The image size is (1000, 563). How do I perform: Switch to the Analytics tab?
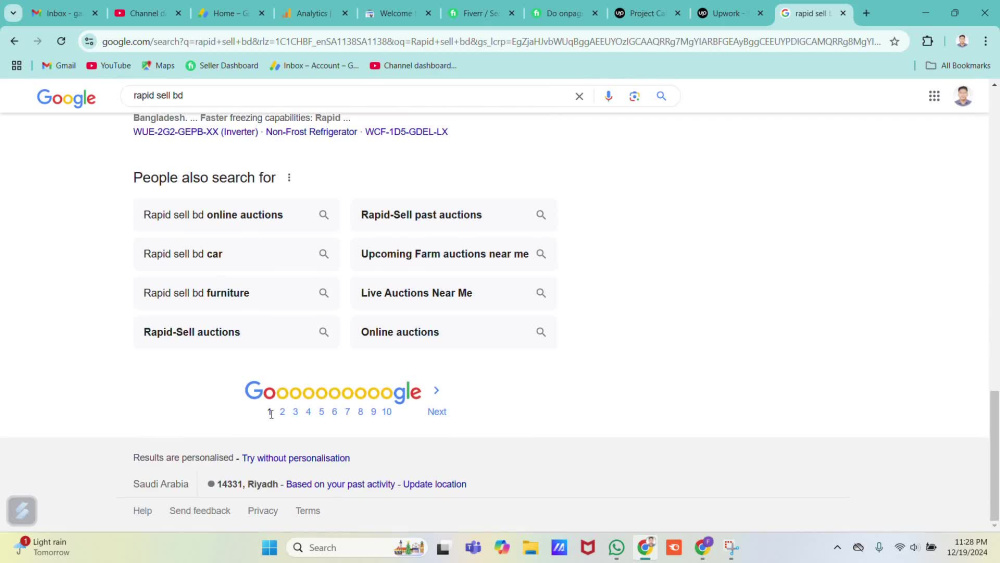click(315, 13)
